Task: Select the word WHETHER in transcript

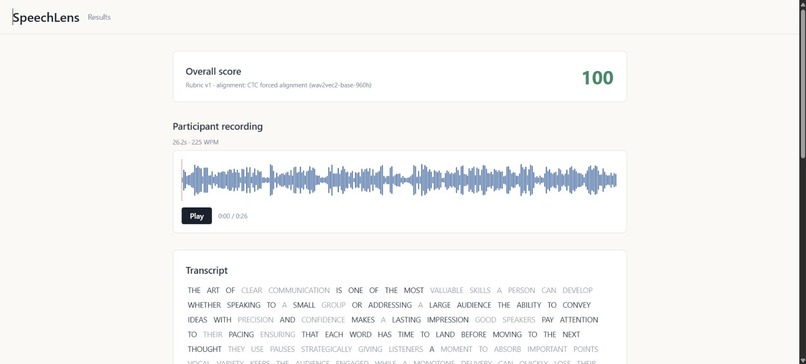Action: (x=204, y=305)
